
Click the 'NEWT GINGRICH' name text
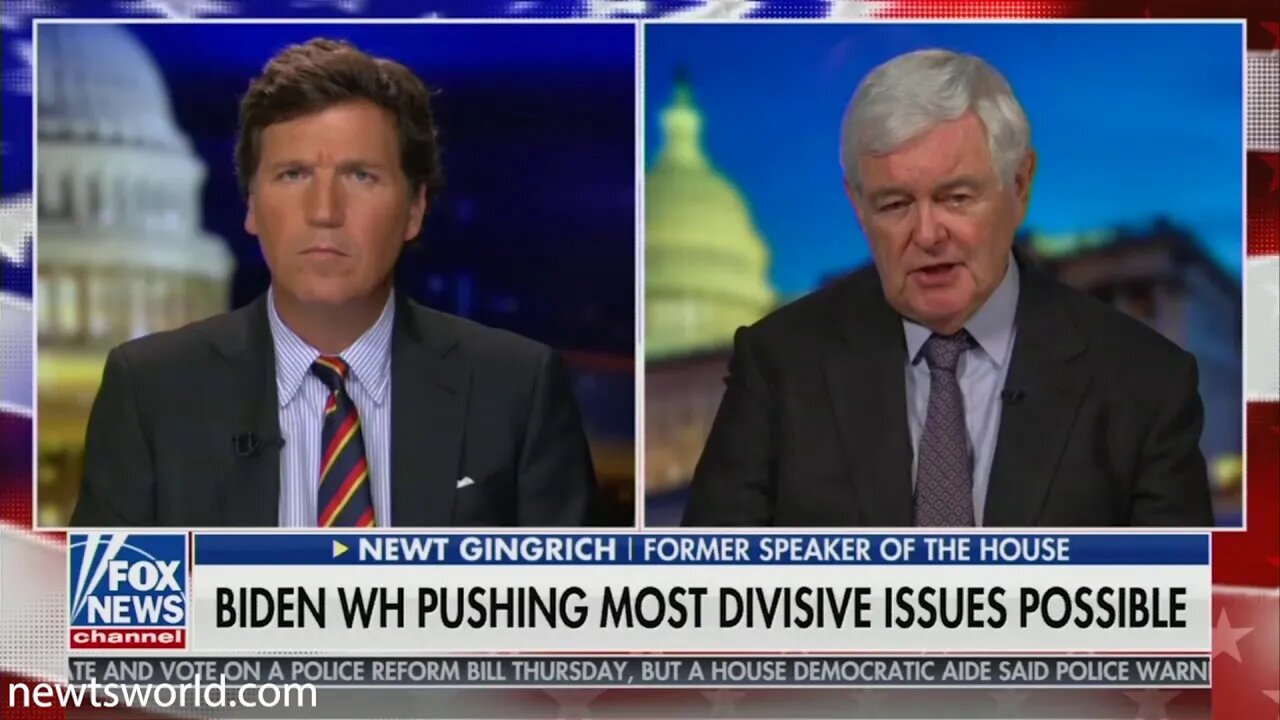click(x=487, y=549)
